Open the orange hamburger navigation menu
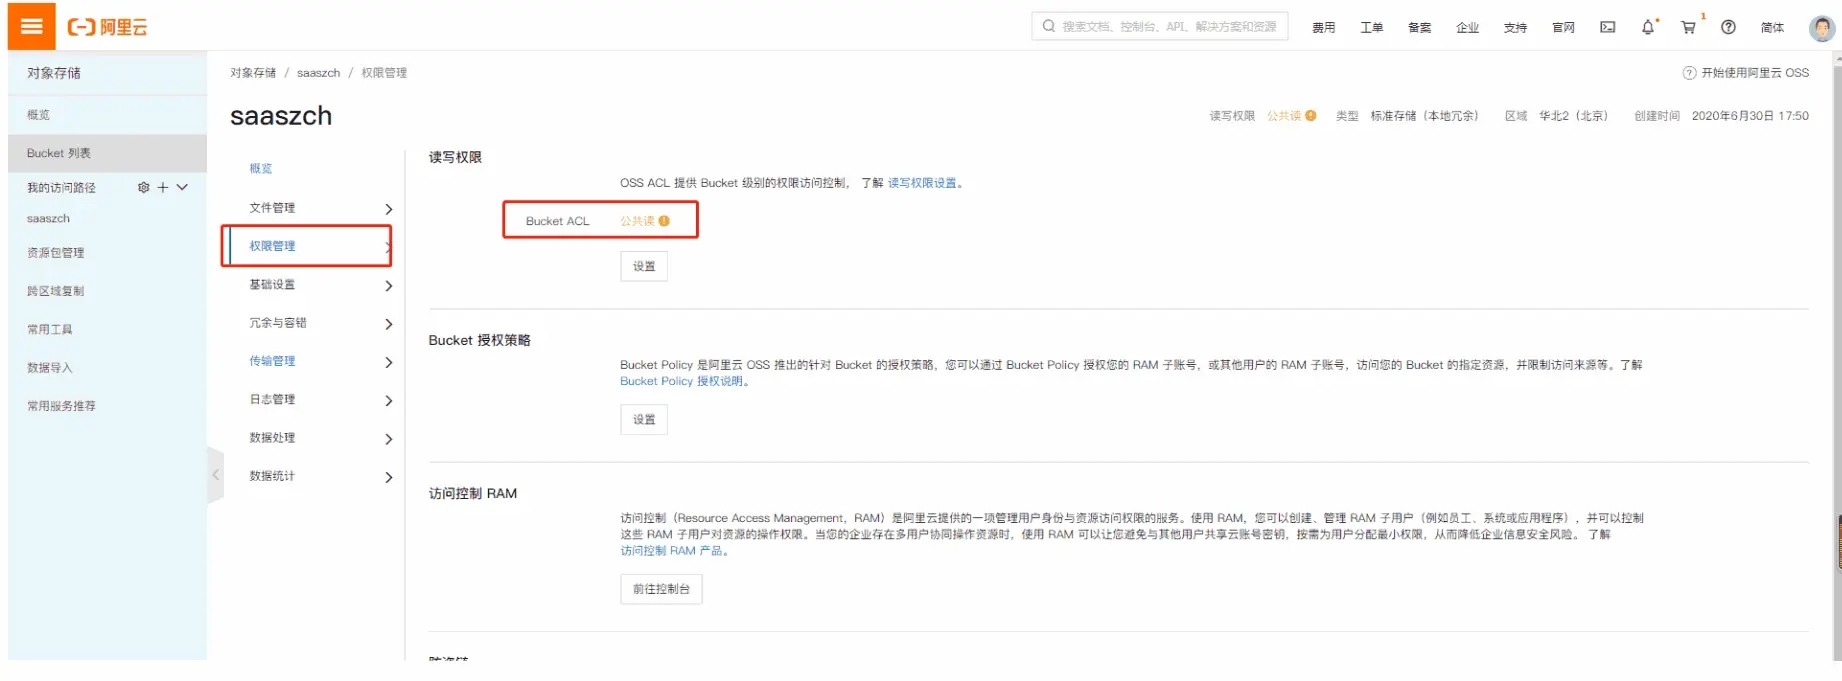 pyautogui.click(x=31, y=26)
